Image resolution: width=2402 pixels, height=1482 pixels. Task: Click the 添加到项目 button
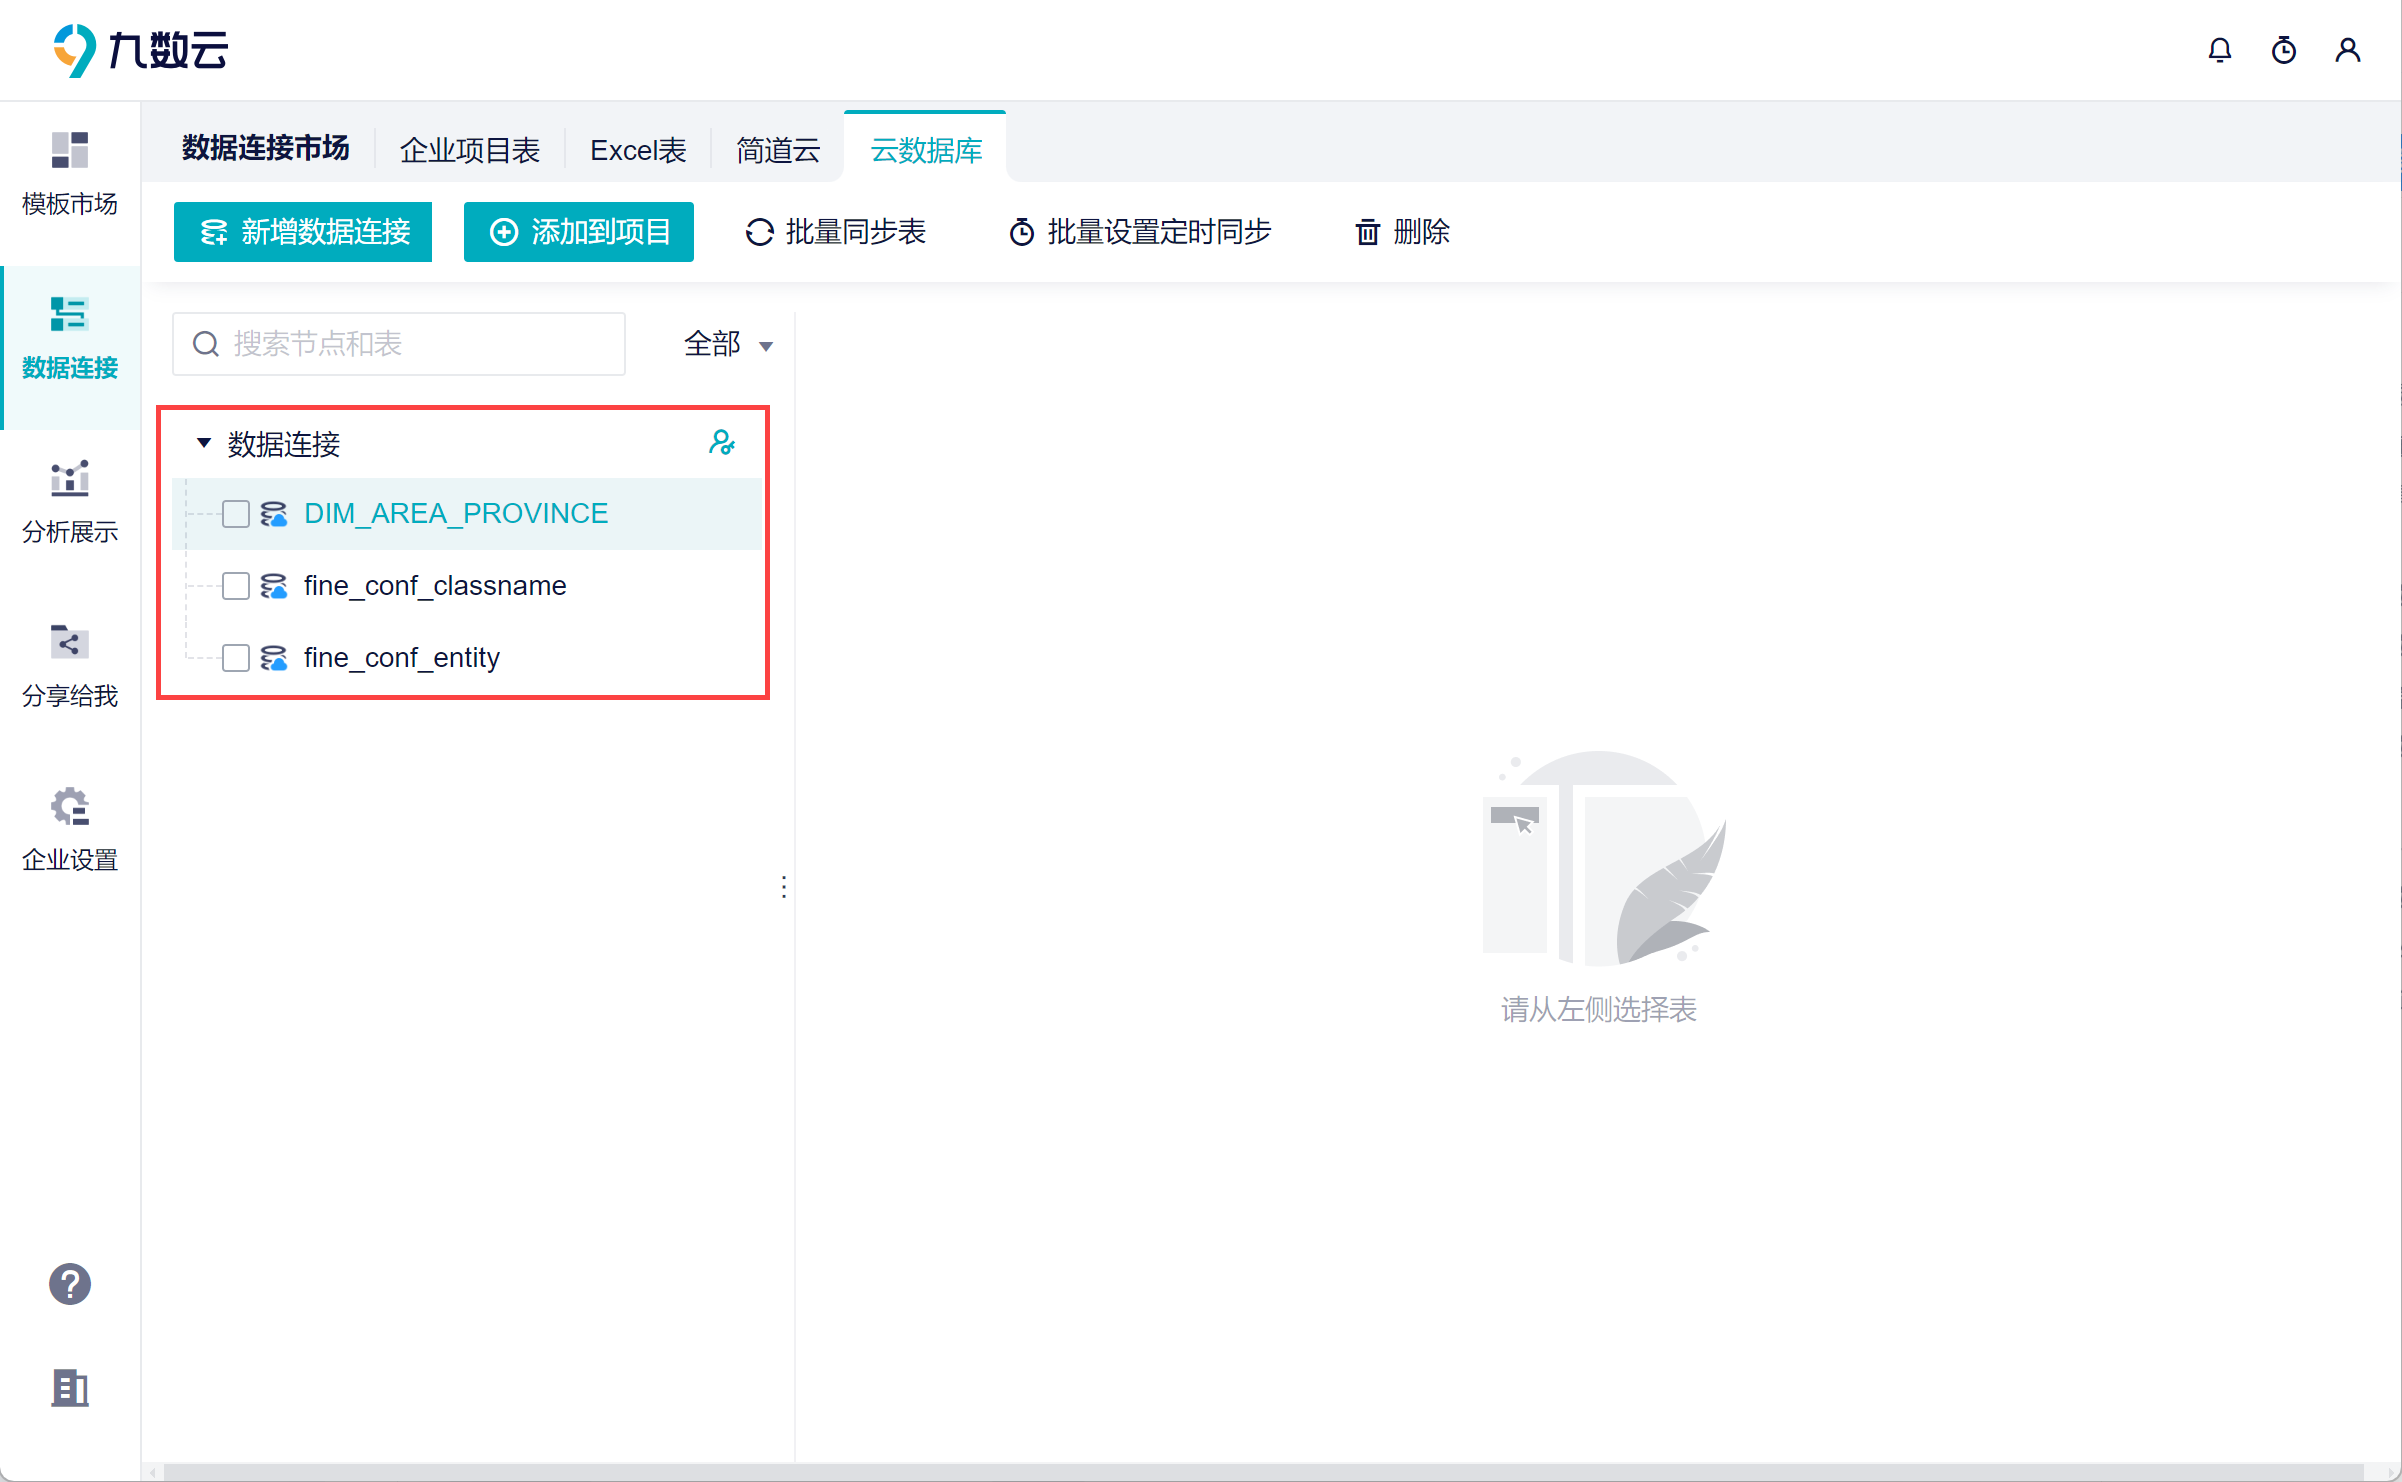[579, 232]
